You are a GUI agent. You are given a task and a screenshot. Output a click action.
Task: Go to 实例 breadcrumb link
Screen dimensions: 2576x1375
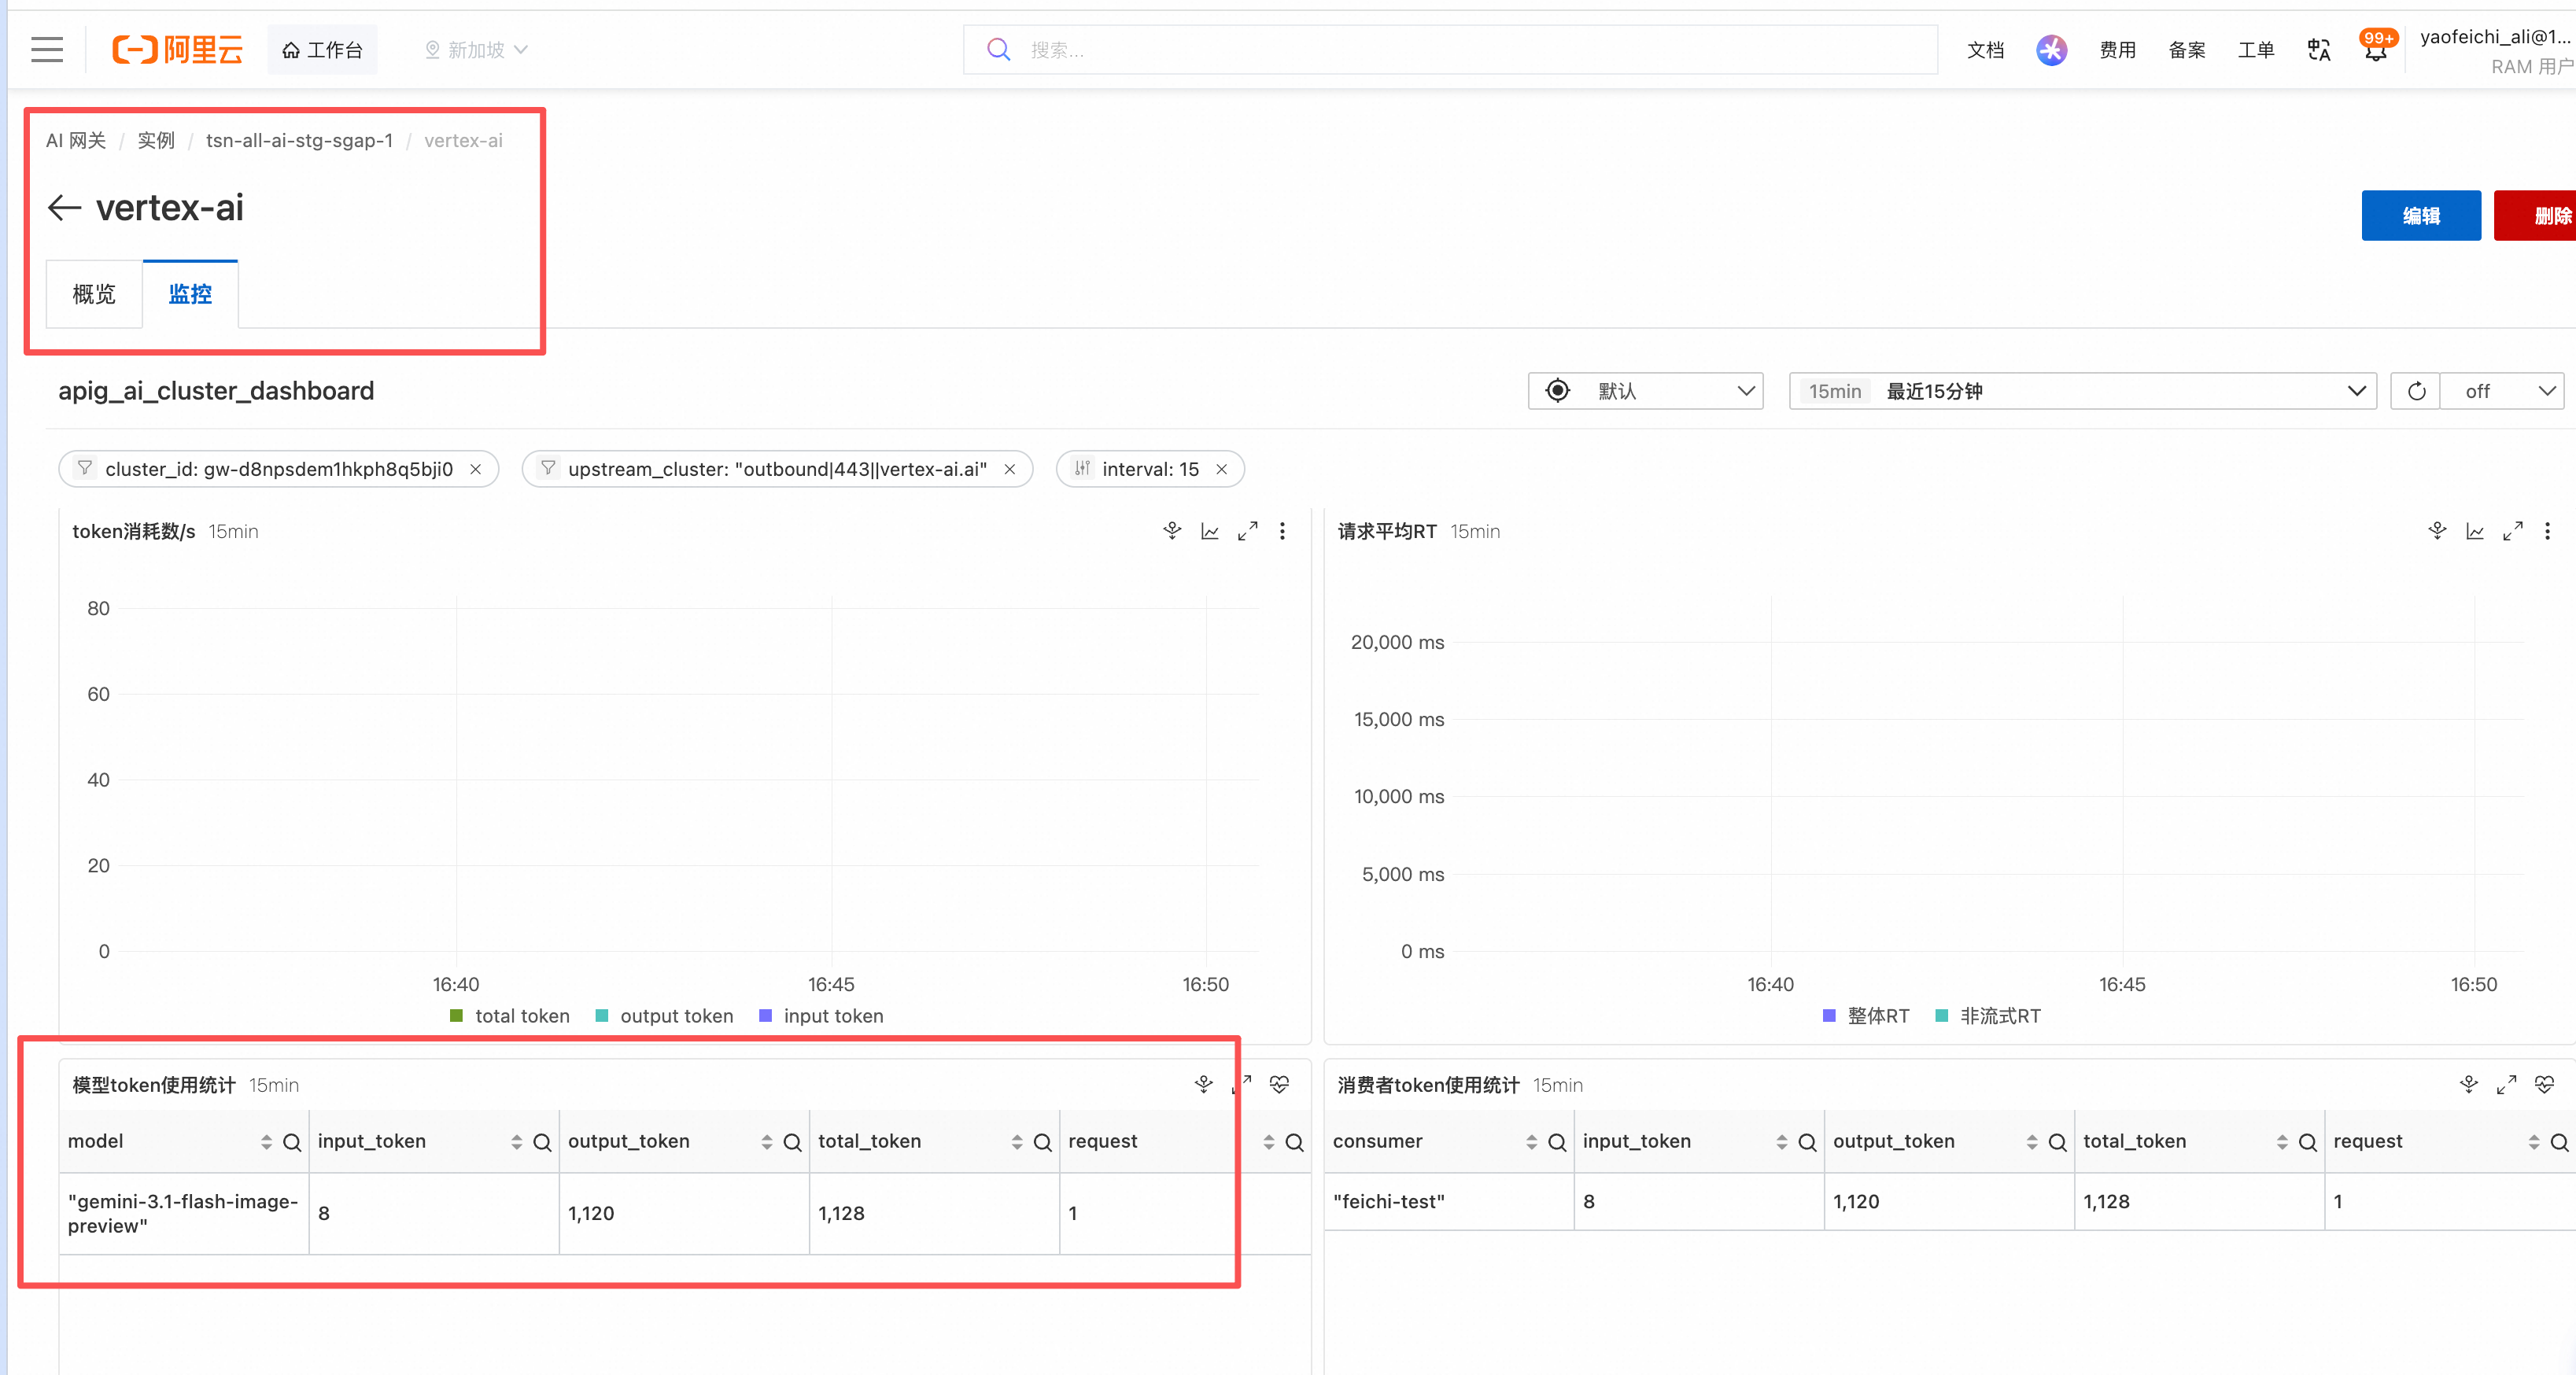[156, 140]
